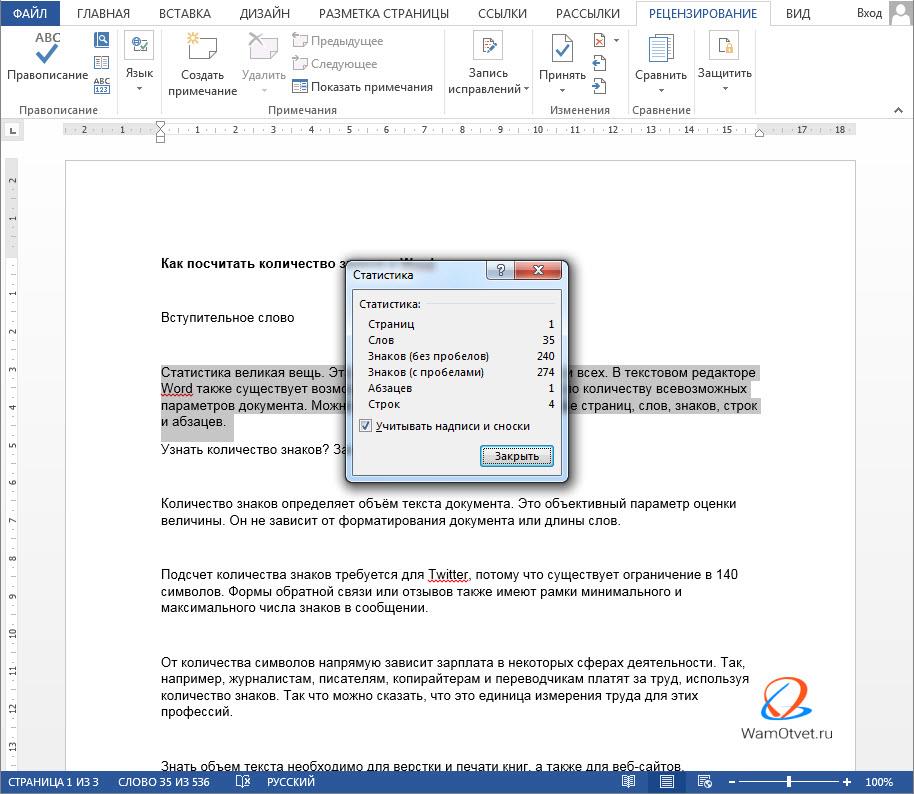The image size is (914, 794).
Task: Expand the Принять dropdown arrow
Action: point(562,91)
